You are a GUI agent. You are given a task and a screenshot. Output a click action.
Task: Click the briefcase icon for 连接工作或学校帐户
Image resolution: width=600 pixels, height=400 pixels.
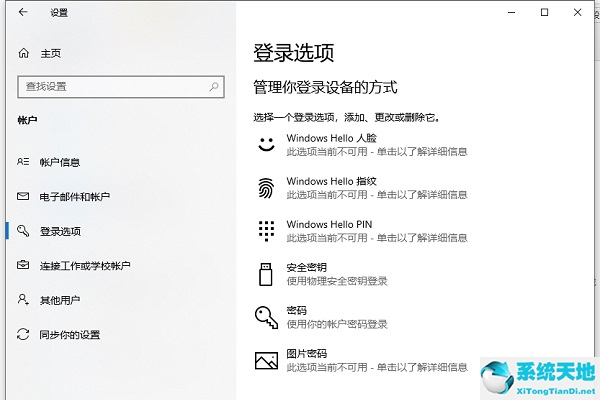coord(23,265)
